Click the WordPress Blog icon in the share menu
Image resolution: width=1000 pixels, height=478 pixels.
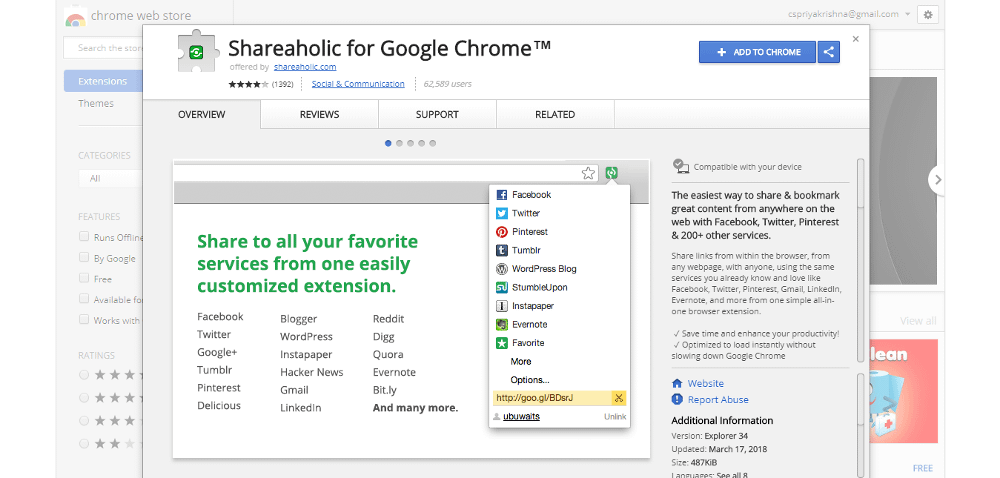tap(501, 269)
